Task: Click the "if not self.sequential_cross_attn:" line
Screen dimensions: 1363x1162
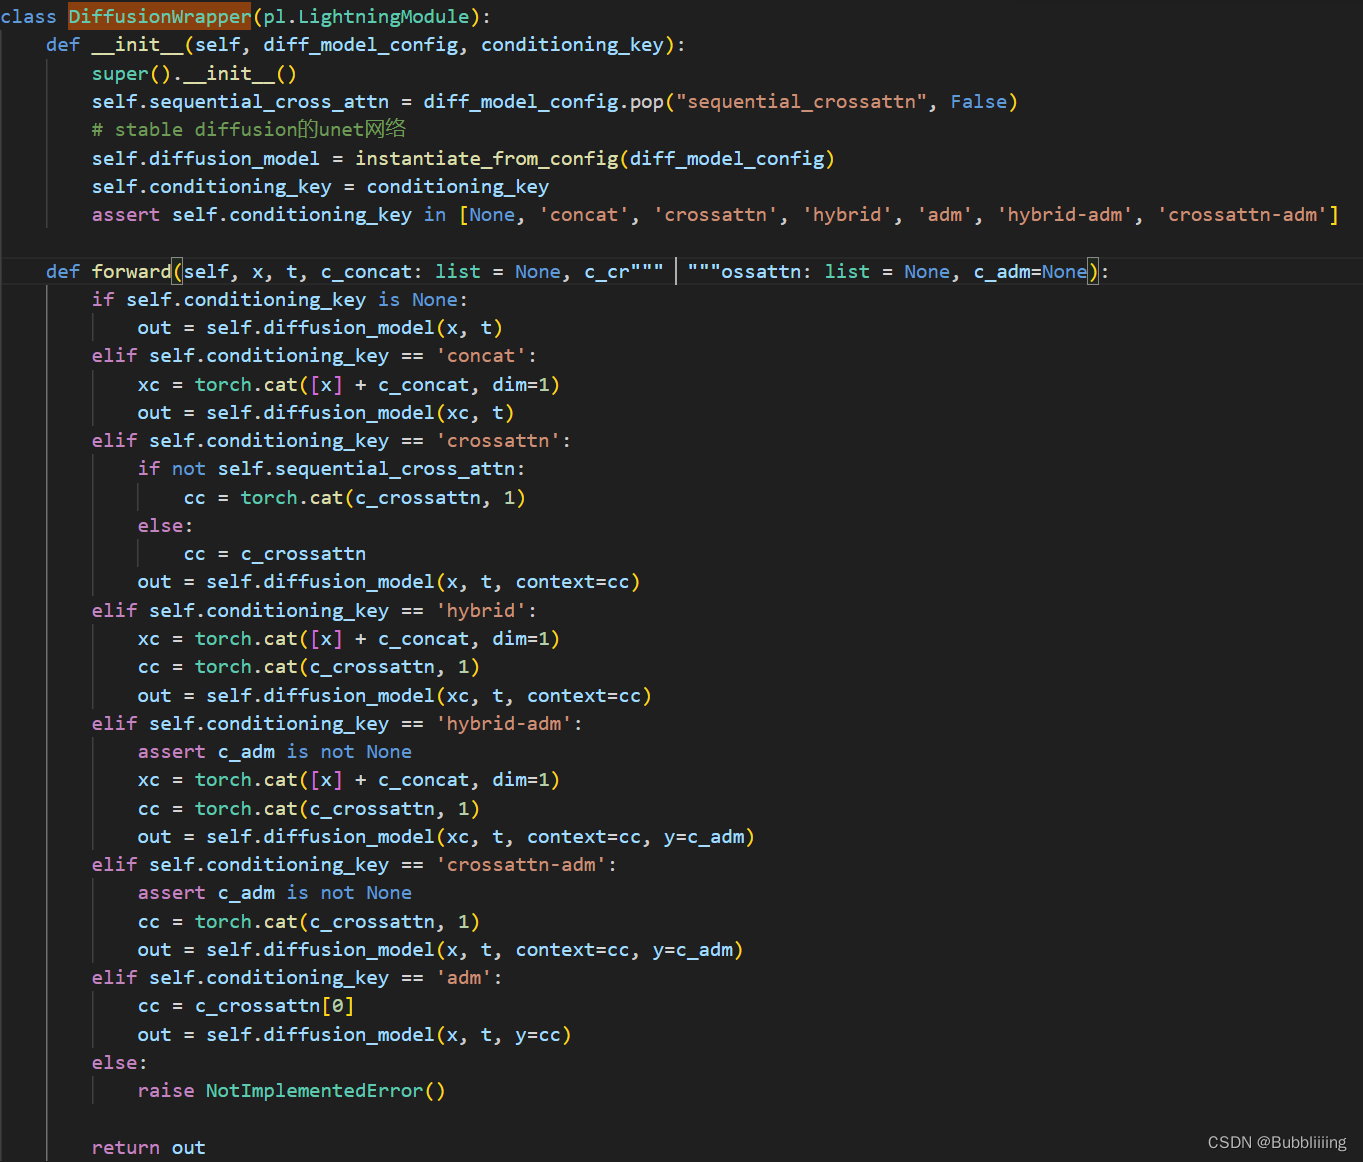Action: coord(331,469)
